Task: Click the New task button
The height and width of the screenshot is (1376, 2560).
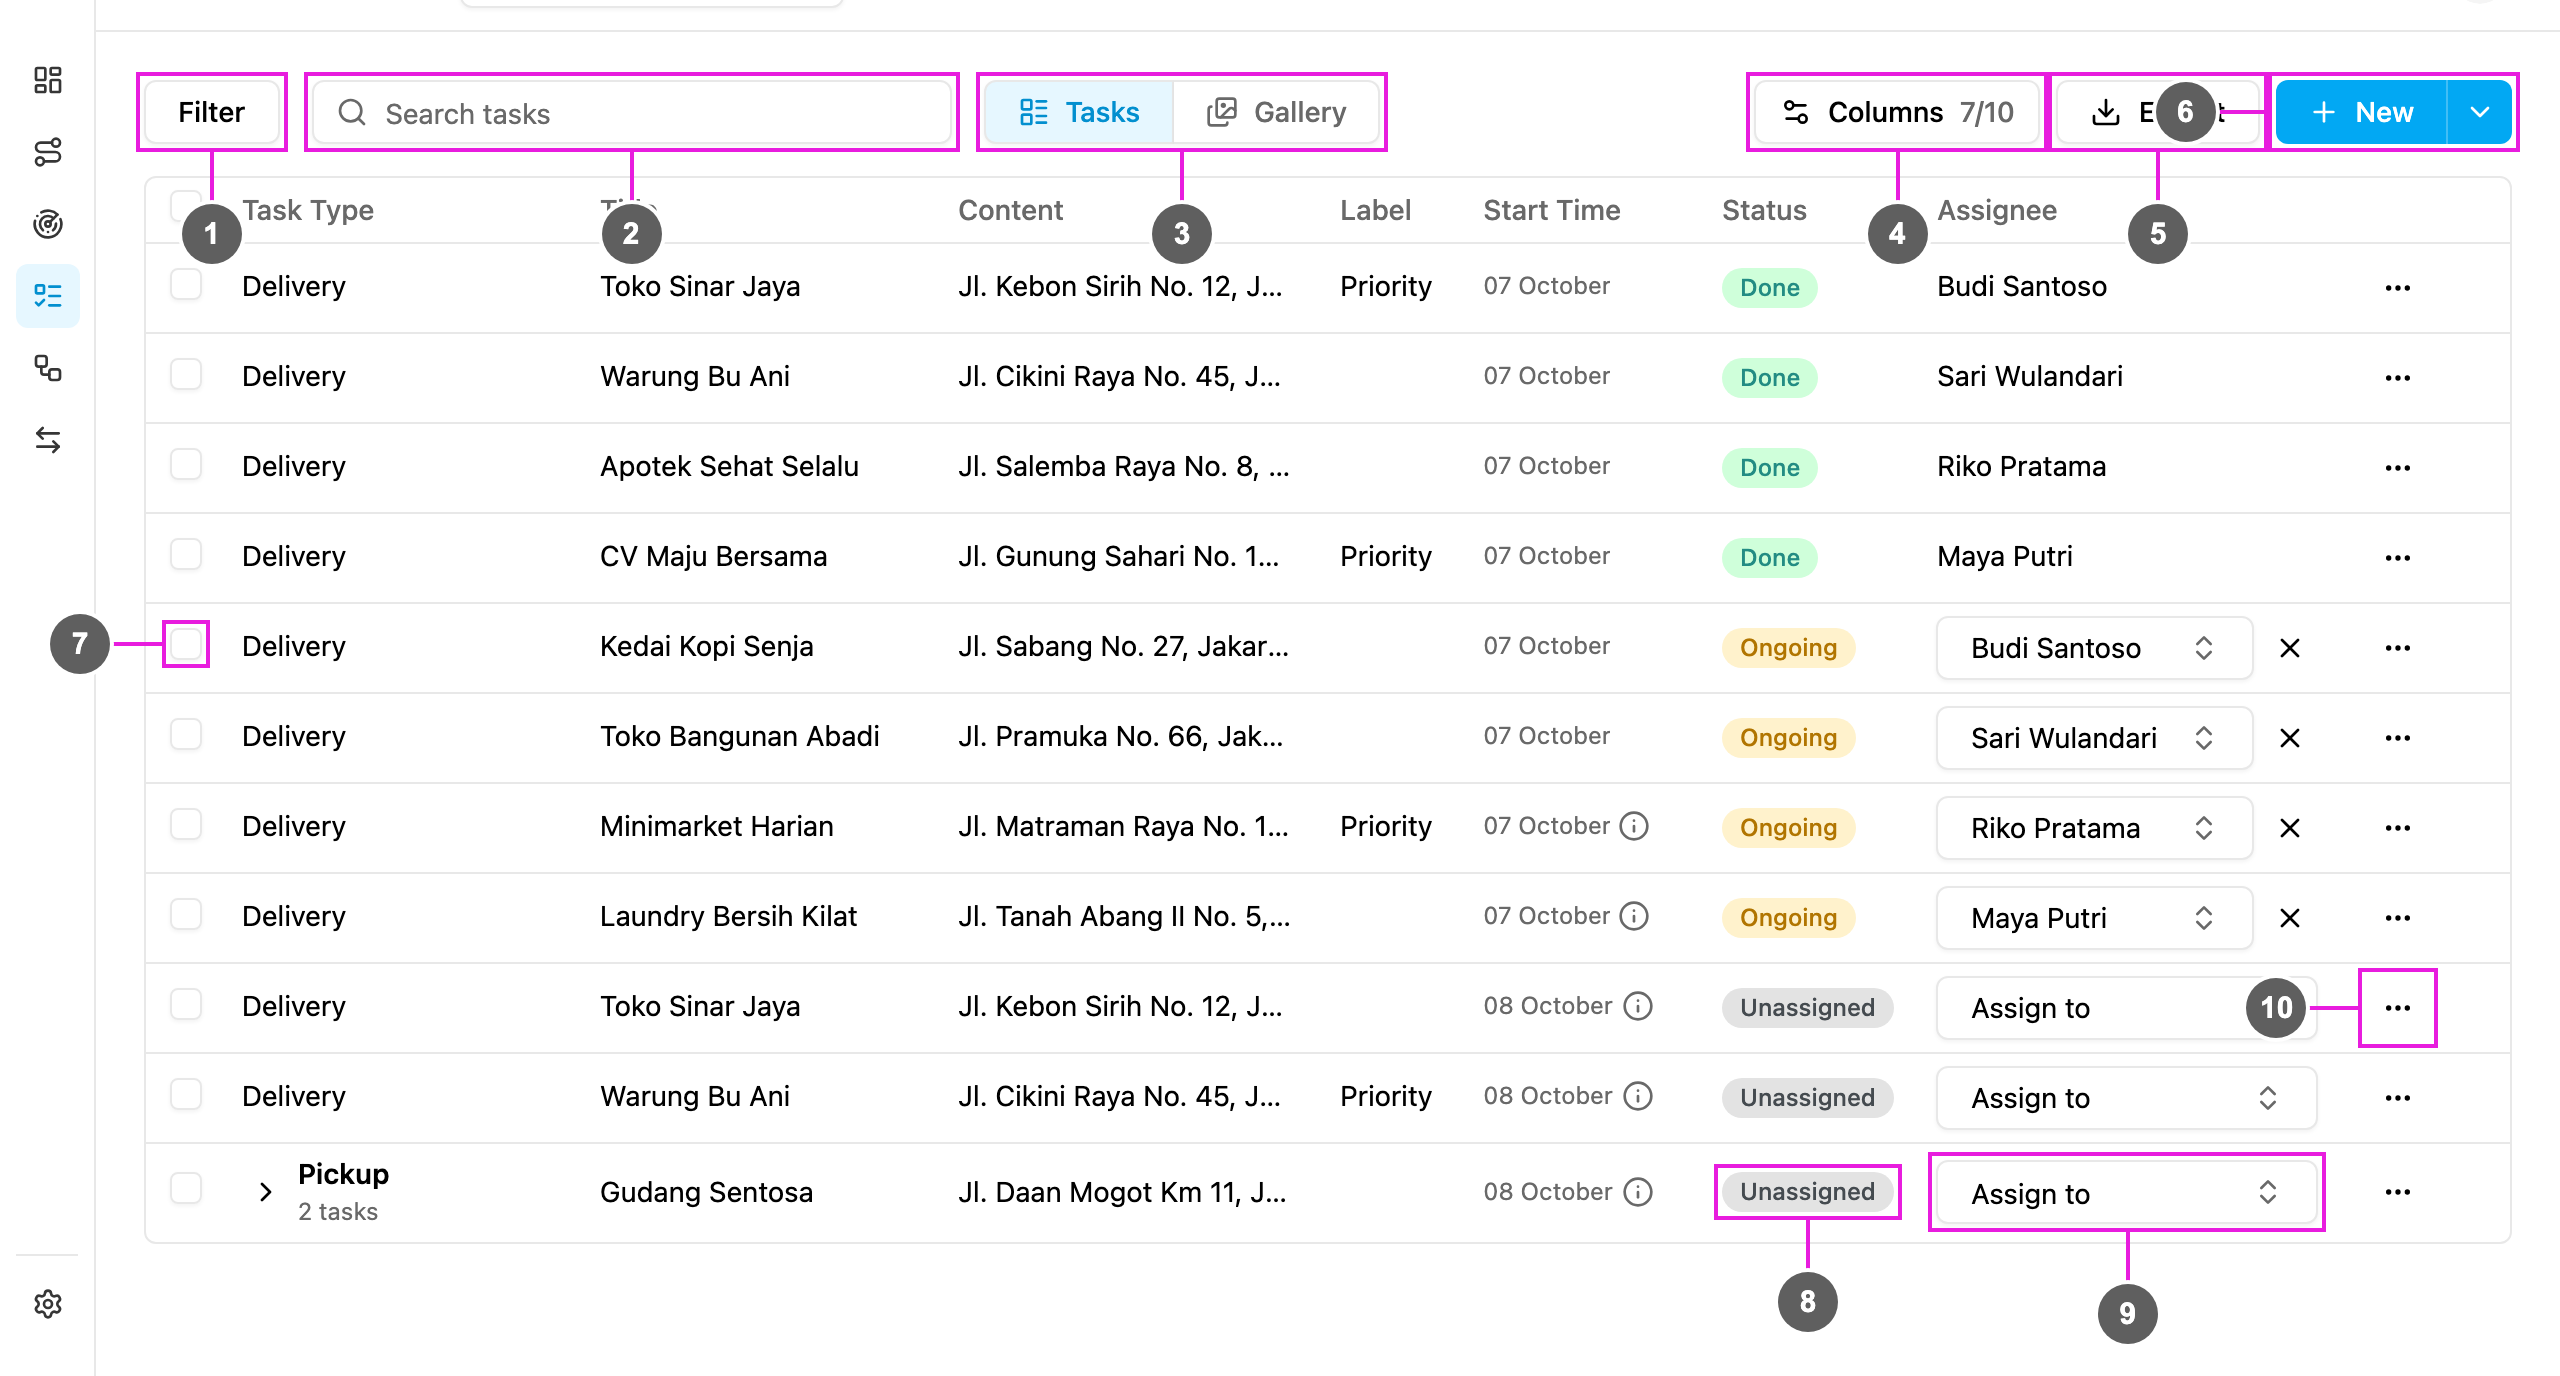Action: click(x=2362, y=112)
